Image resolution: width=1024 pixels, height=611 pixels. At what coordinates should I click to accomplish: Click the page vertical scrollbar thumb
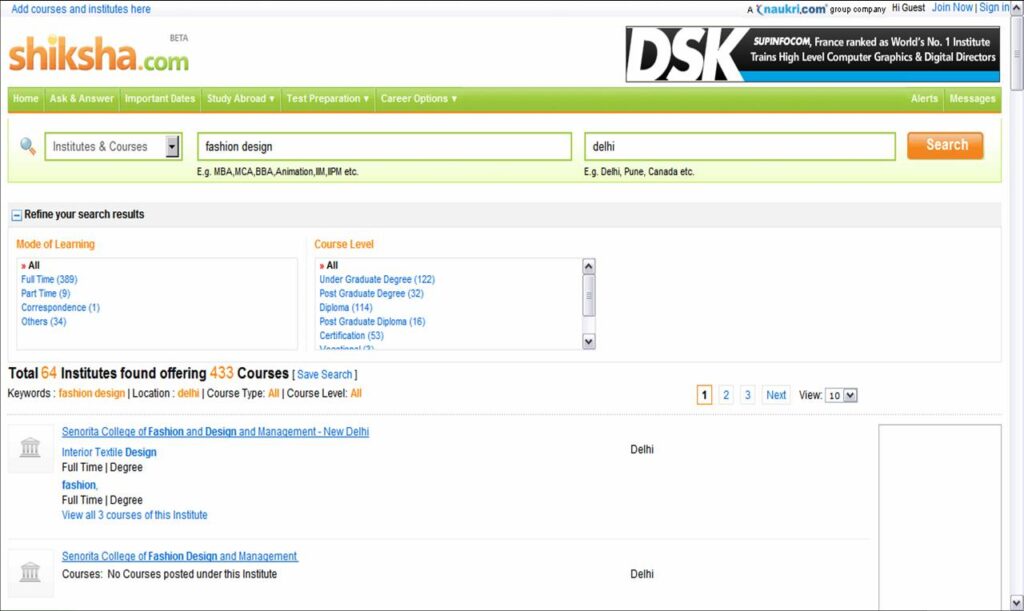[x=1017, y=54]
